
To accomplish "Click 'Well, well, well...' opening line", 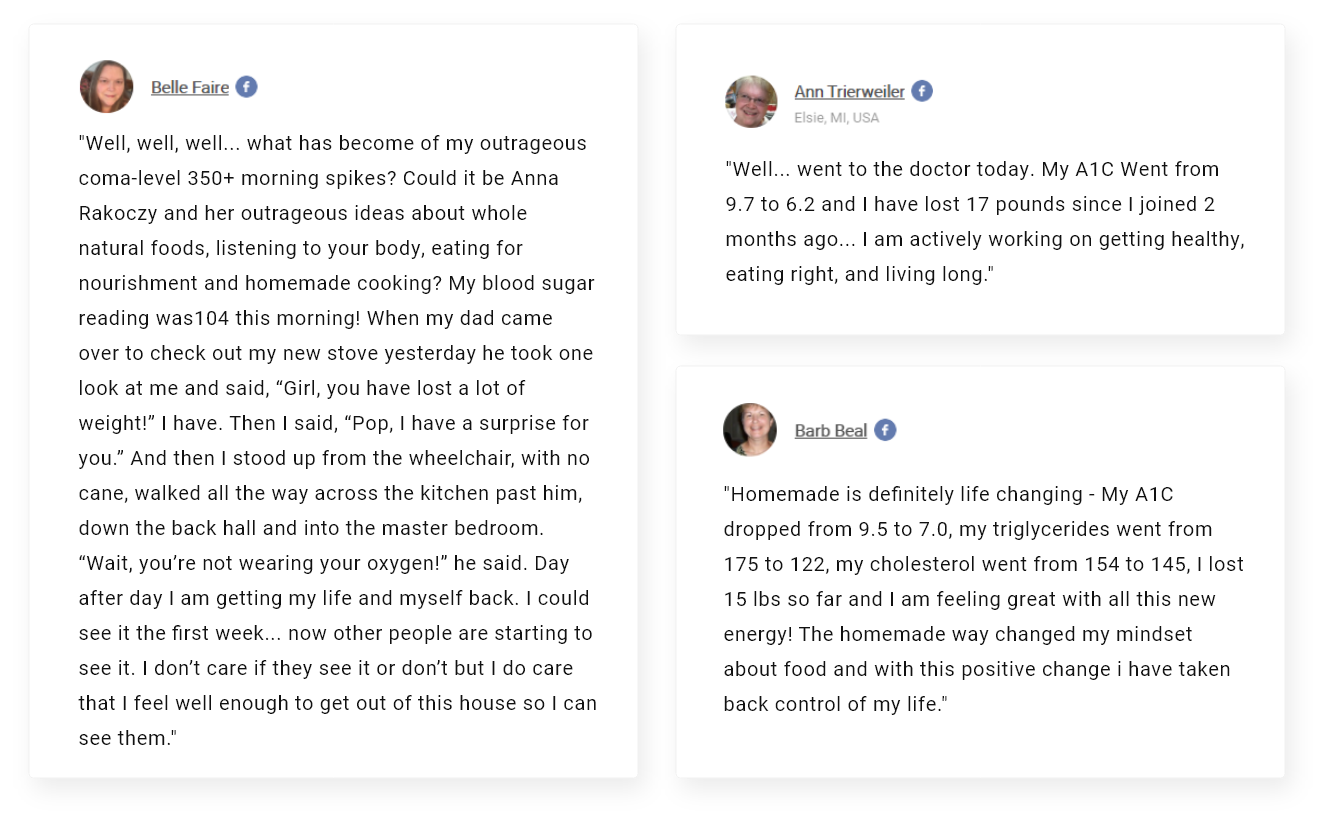I will pos(160,143).
